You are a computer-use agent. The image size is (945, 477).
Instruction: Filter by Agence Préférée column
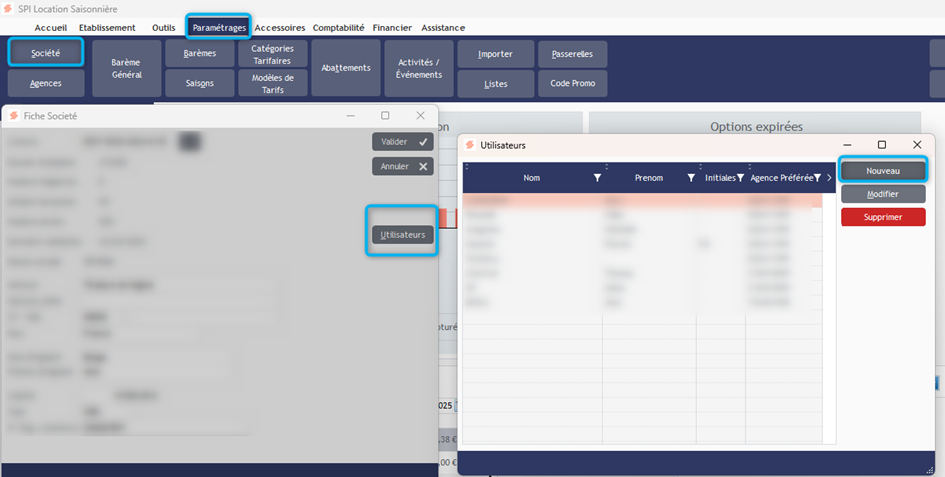click(x=817, y=178)
